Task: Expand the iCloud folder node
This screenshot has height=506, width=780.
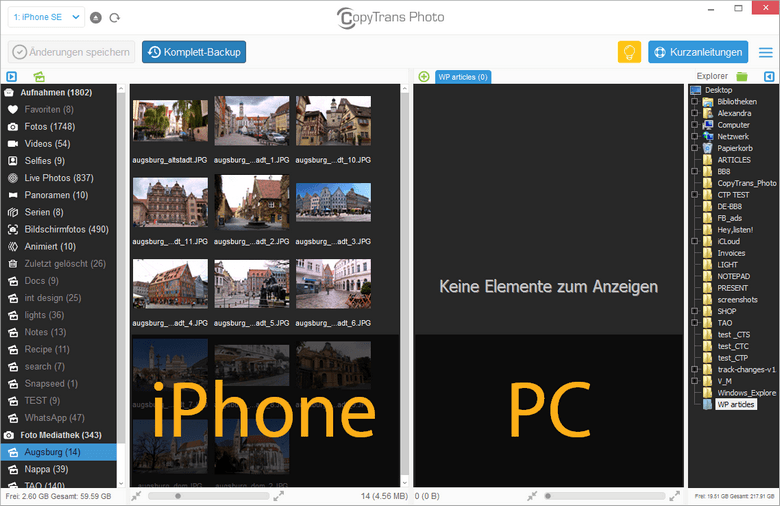Action: tap(695, 241)
